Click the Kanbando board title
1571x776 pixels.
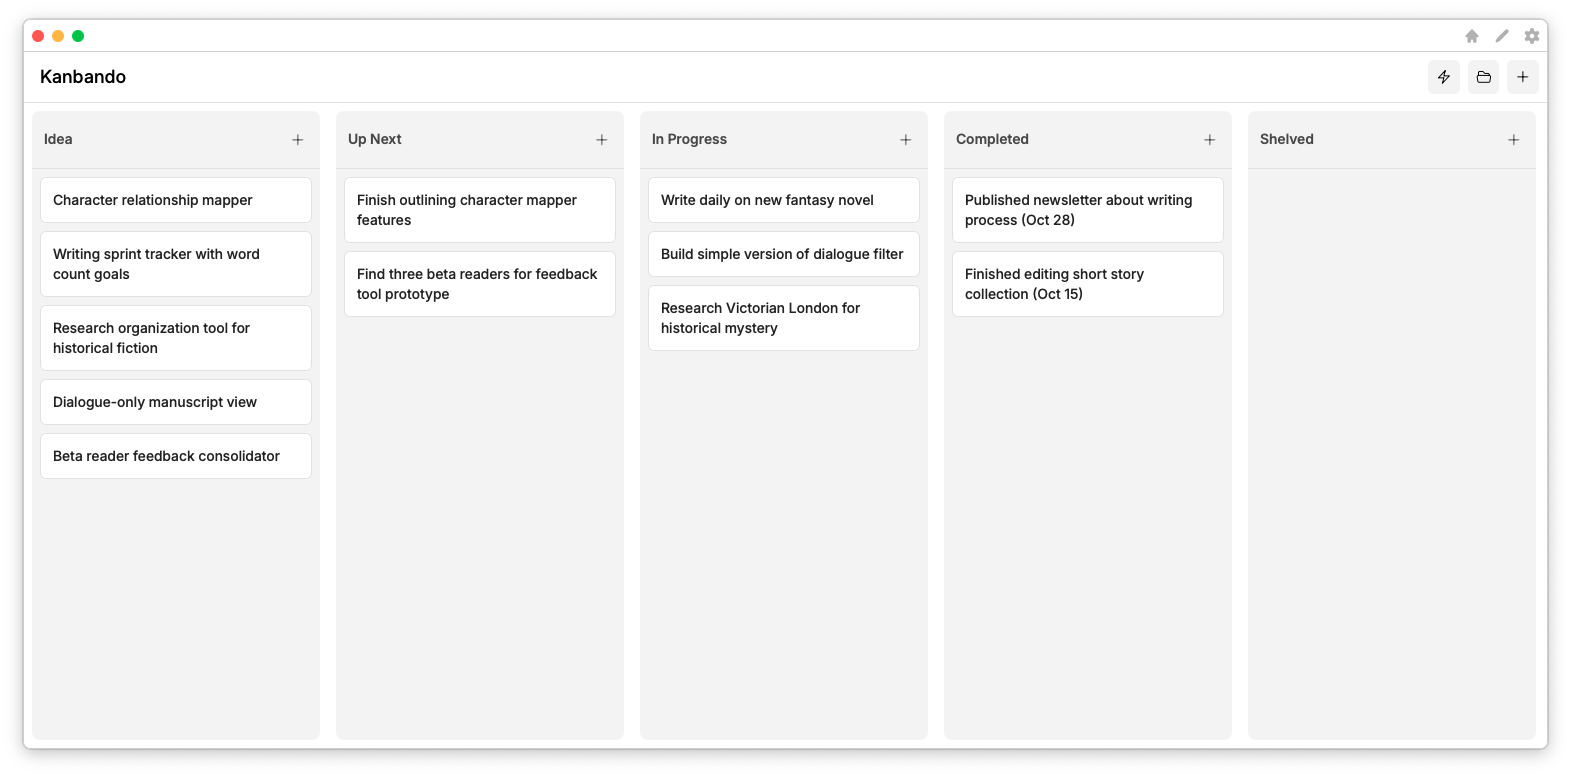tap(83, 77)
